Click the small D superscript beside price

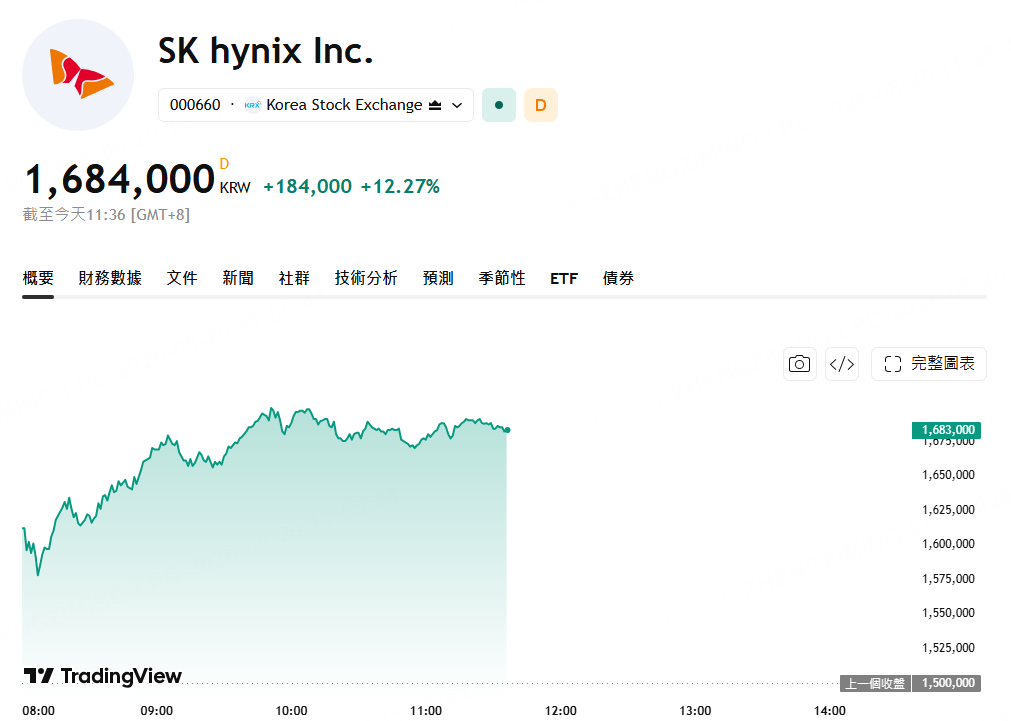coord(224,164)
